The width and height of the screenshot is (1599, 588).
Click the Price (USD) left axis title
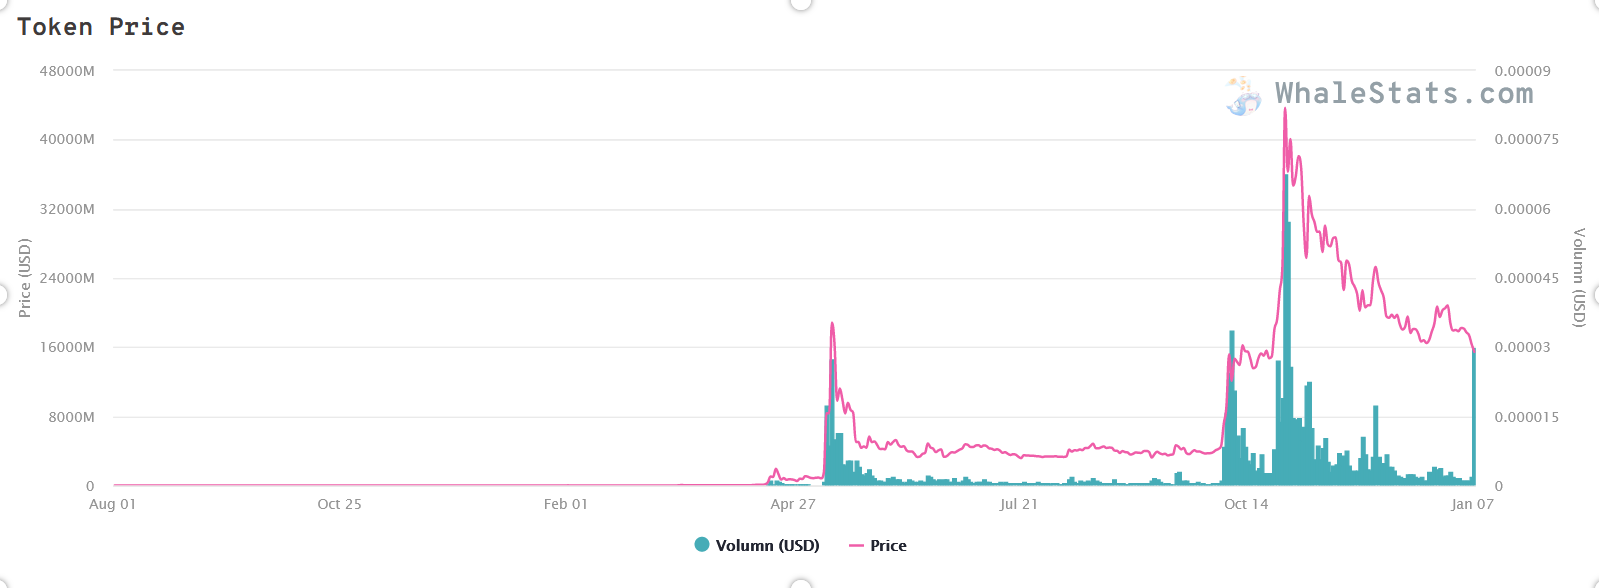[x=25, y=278]
